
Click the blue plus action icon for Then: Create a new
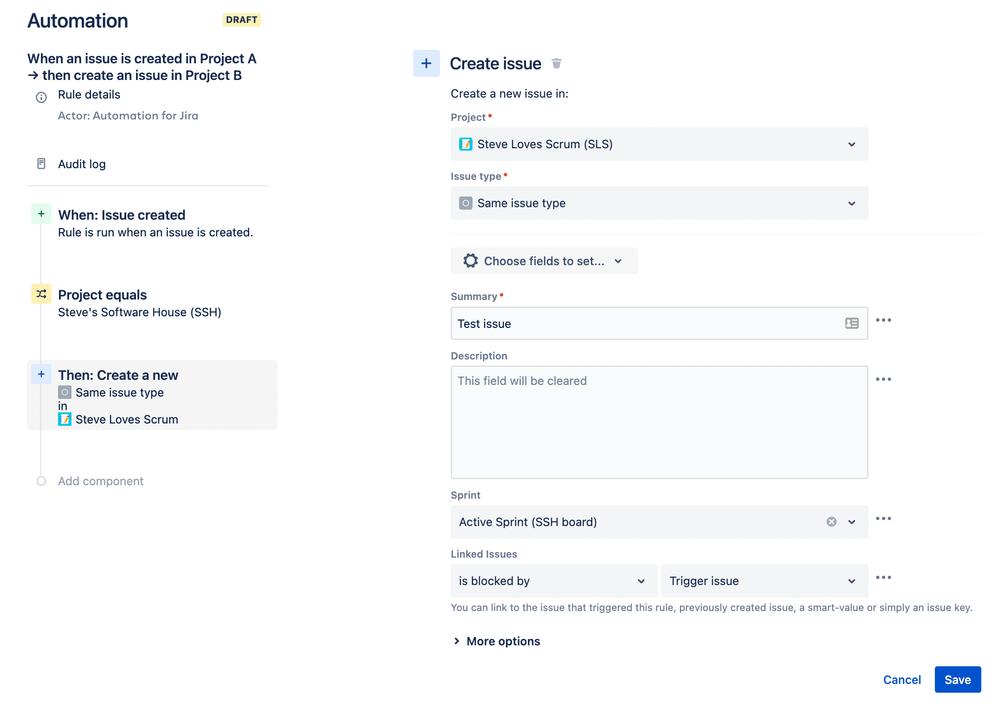41,374
